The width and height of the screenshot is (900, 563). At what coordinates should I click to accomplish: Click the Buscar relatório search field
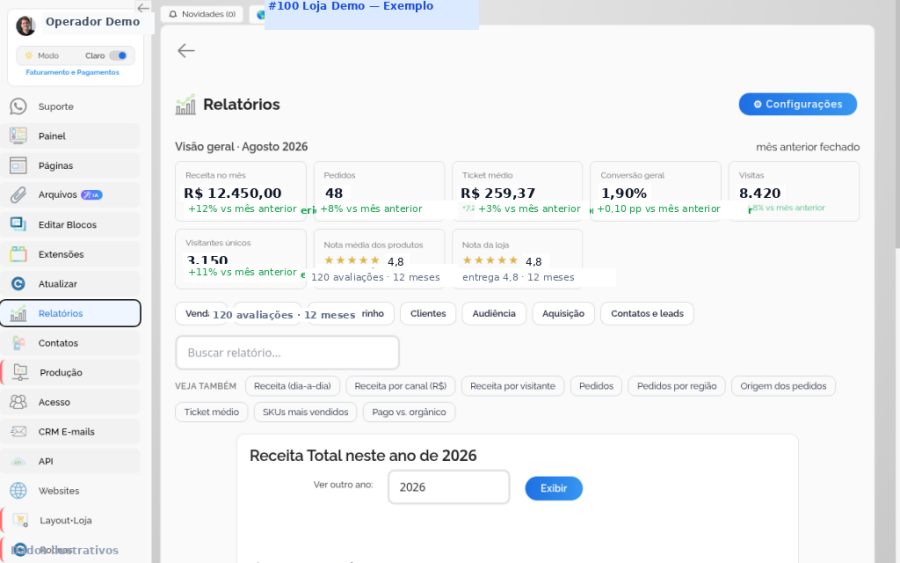287,352
